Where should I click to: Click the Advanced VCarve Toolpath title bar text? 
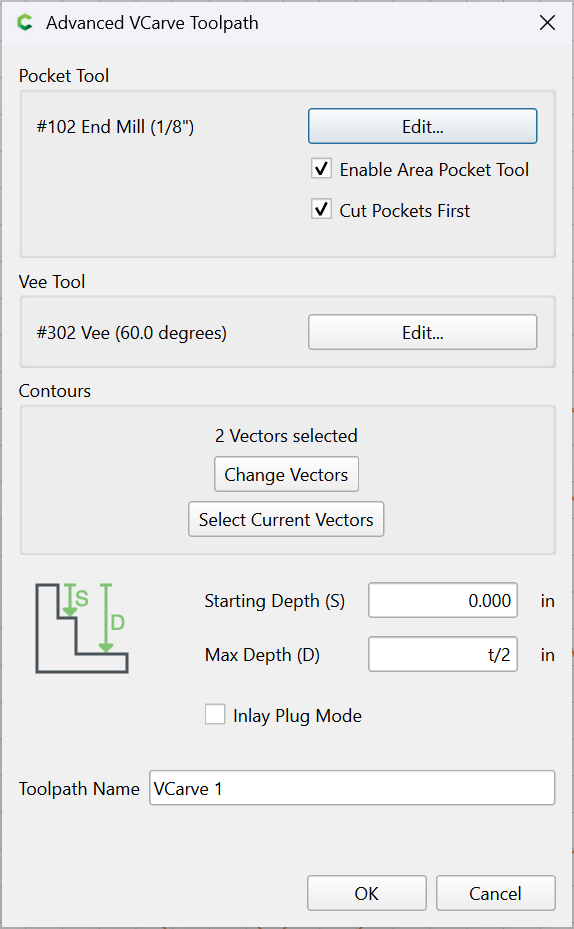point(152,23)
